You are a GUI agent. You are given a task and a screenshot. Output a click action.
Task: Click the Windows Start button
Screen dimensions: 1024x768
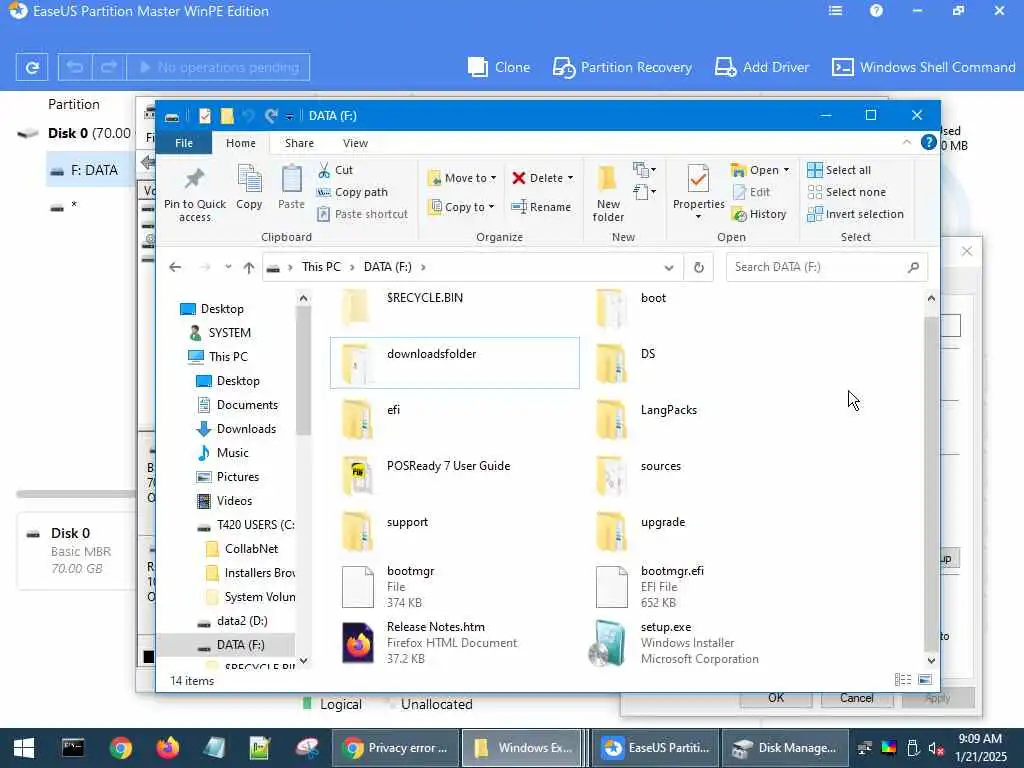pyautogui.click(x=24, y=748)
